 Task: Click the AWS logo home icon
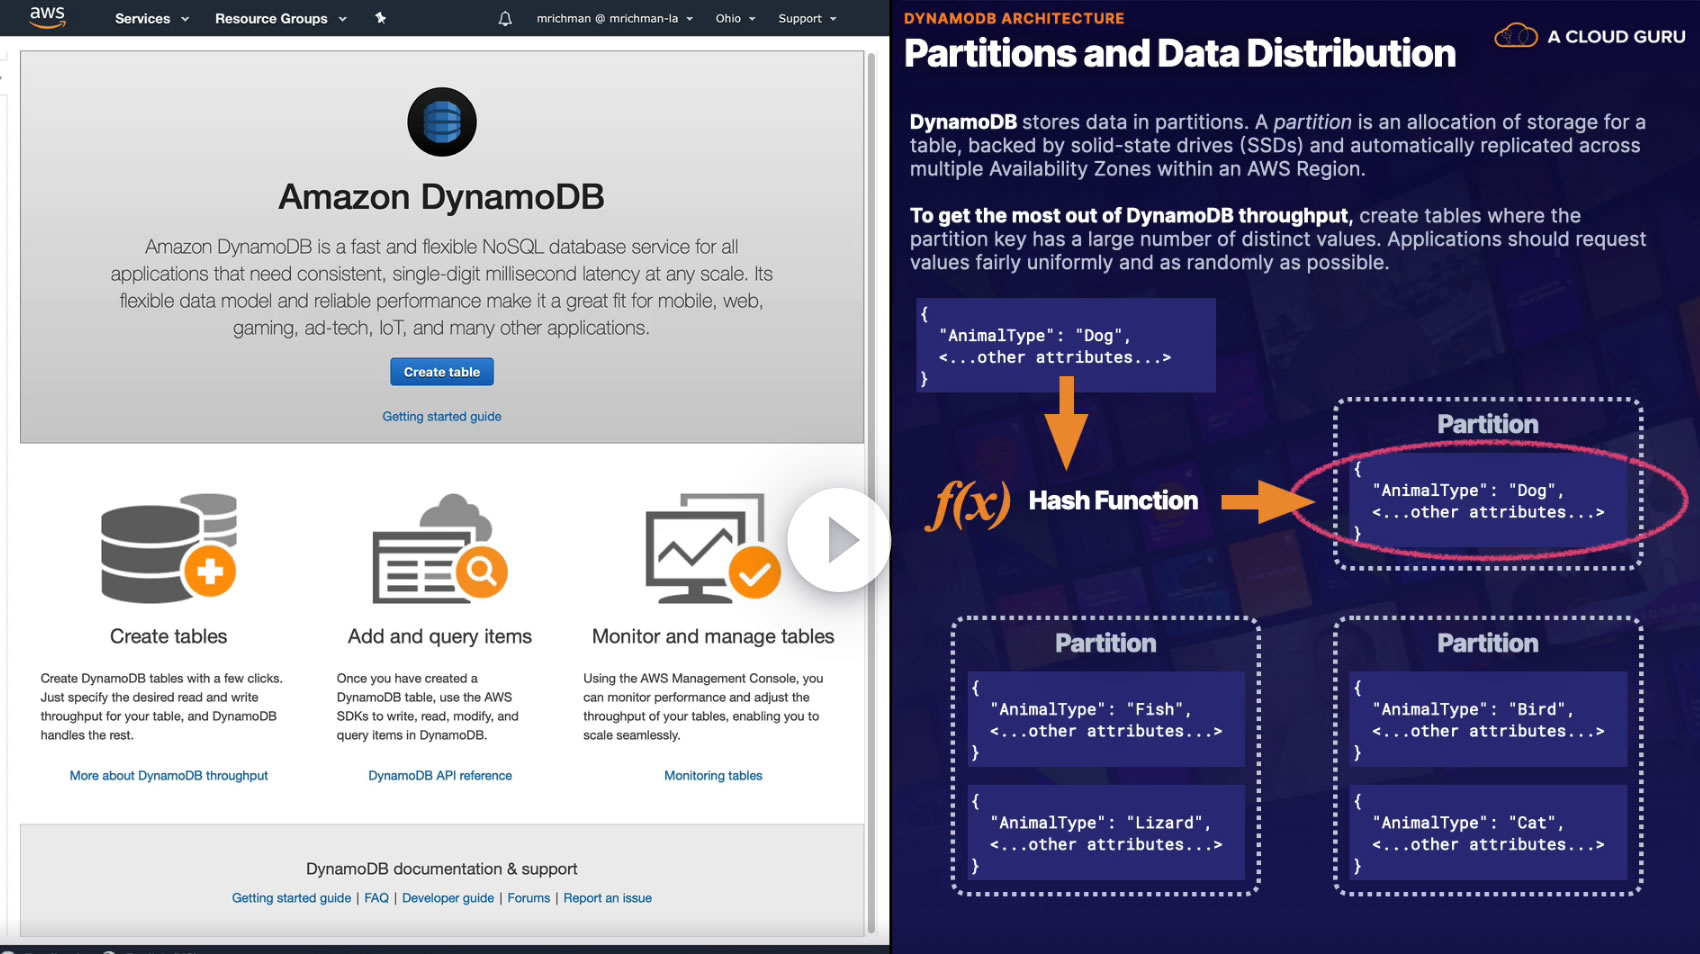[x=47, y=17]
